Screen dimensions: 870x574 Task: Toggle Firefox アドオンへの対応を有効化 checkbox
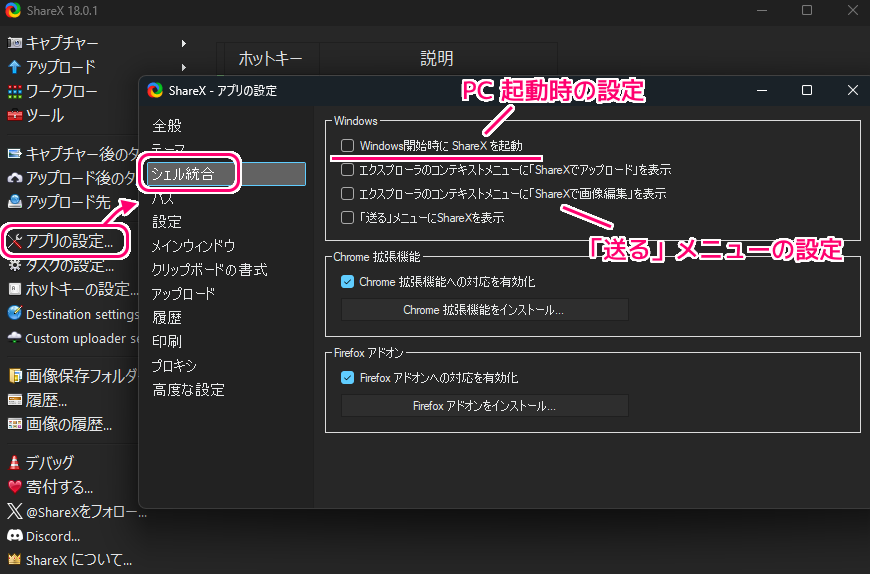coord(347,378)
